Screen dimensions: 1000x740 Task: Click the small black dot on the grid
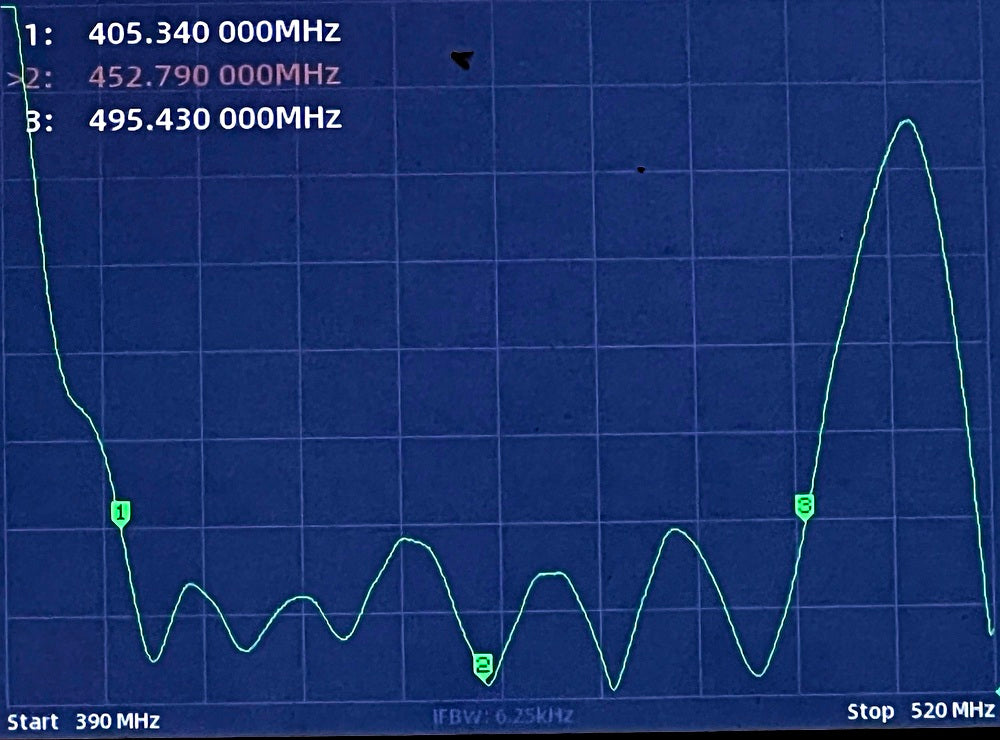640,170
